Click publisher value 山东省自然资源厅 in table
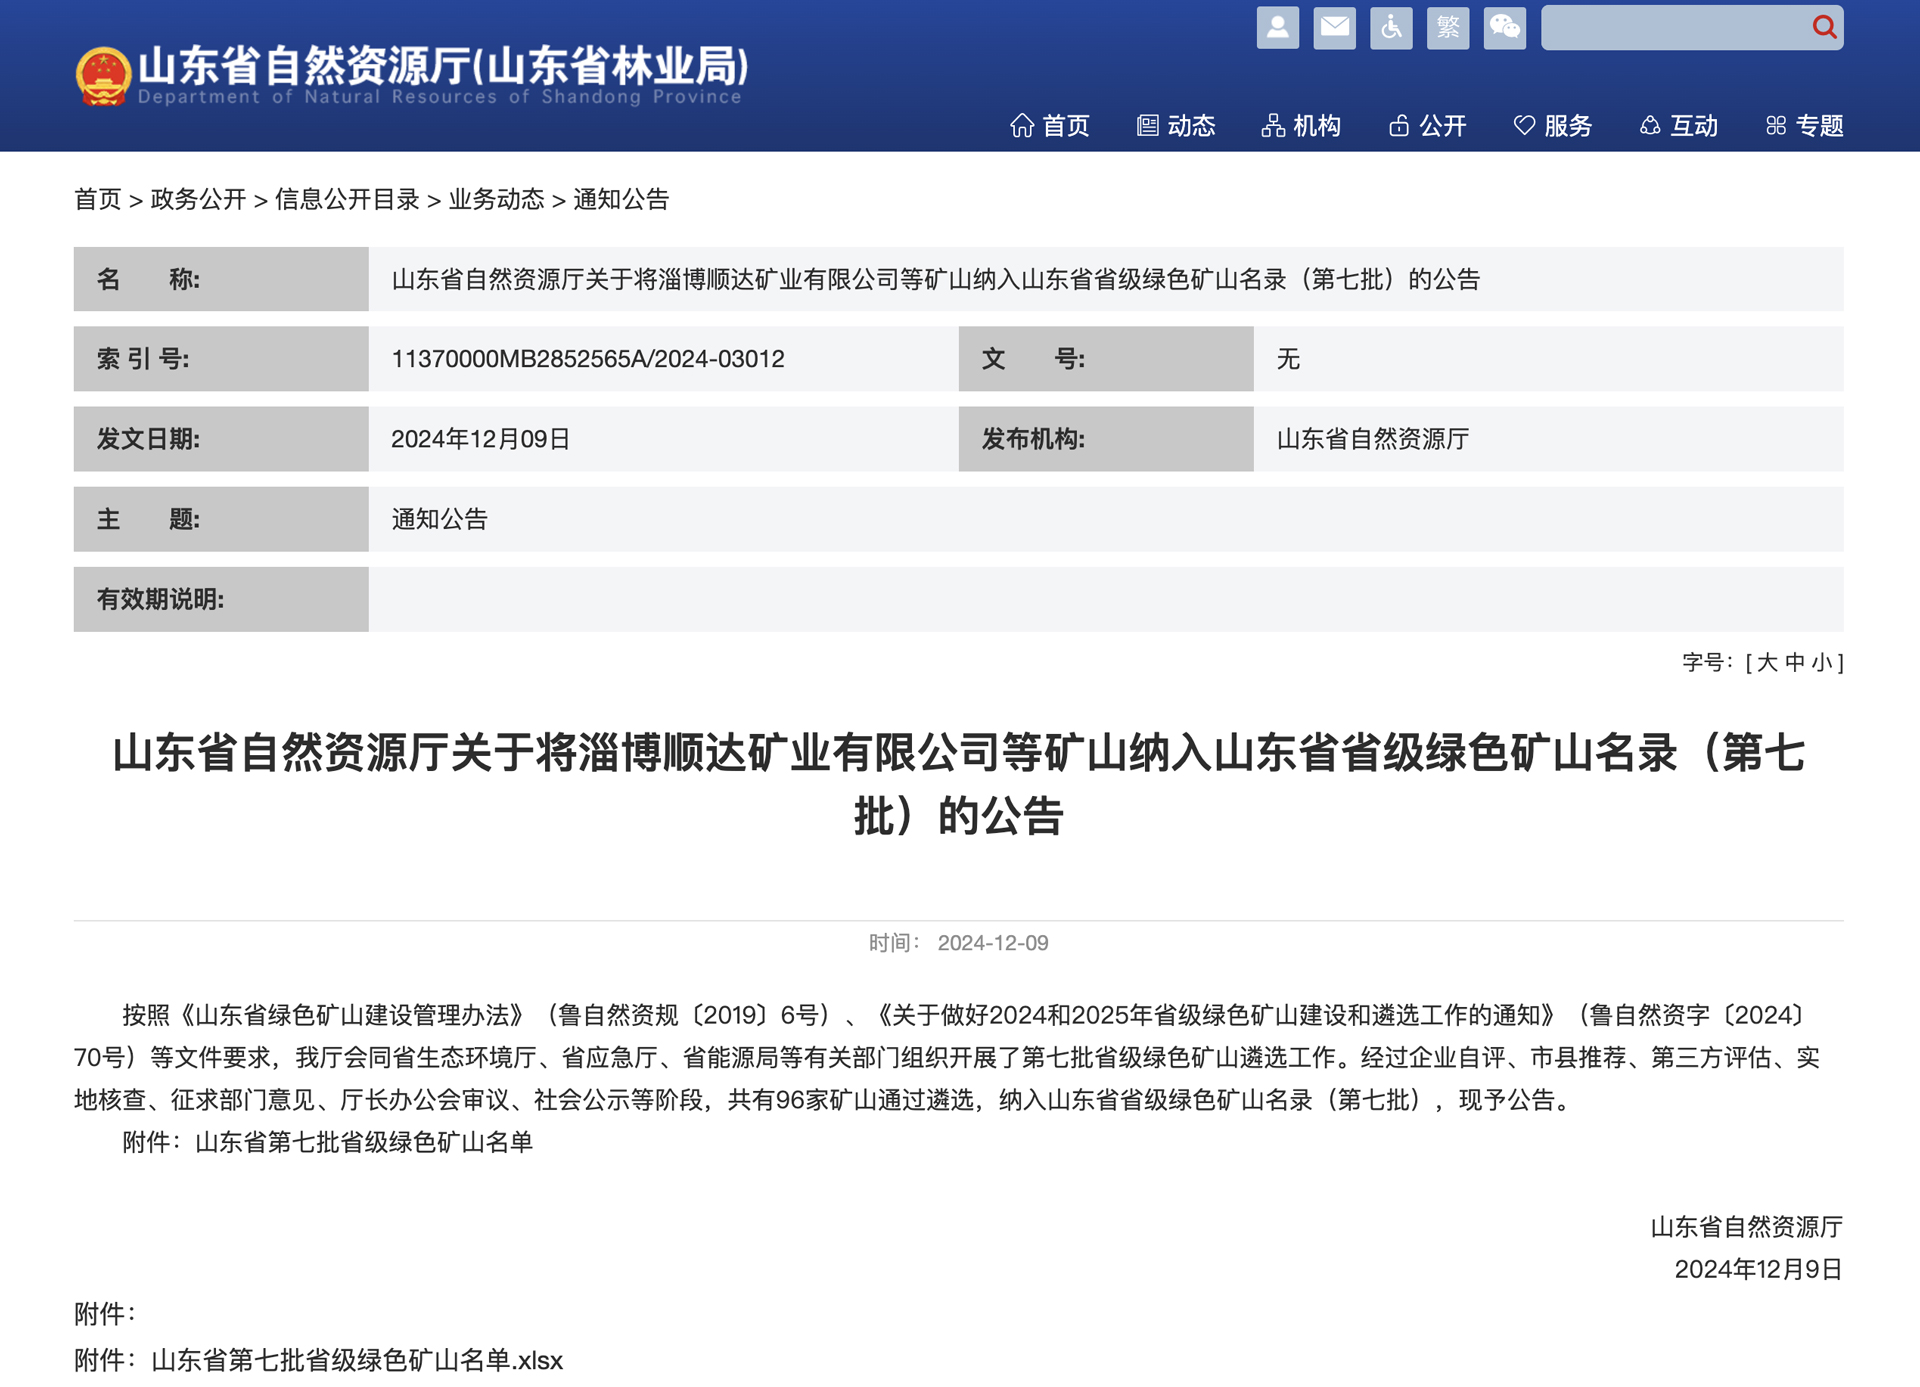1920x1387 pixels. pyautogui.click(x=1373, y=439)
